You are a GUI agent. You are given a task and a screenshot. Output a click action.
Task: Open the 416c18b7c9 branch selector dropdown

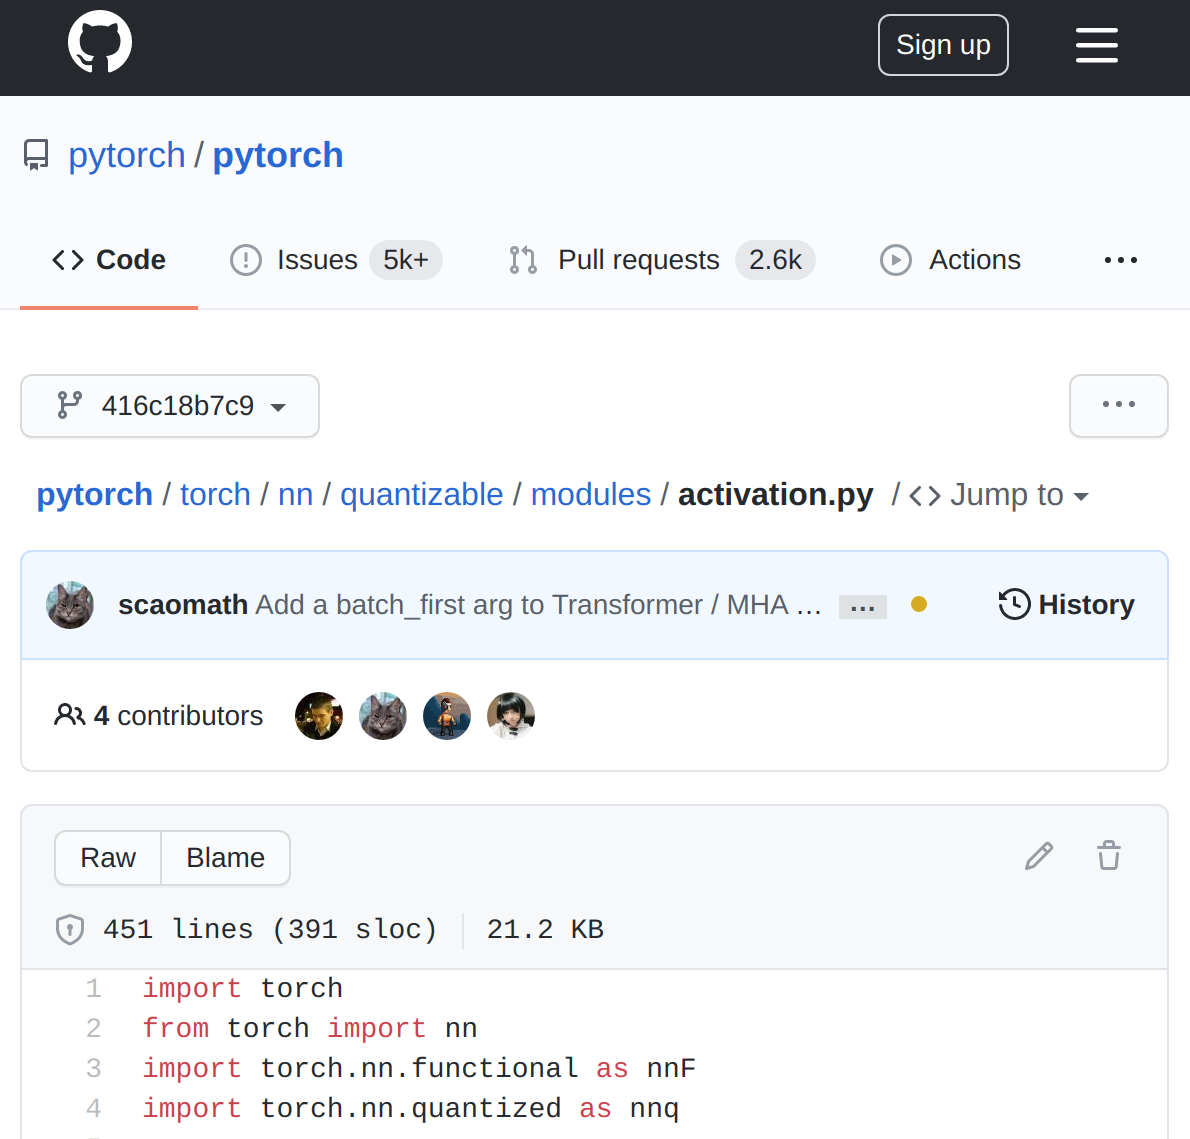pos(170,406)
